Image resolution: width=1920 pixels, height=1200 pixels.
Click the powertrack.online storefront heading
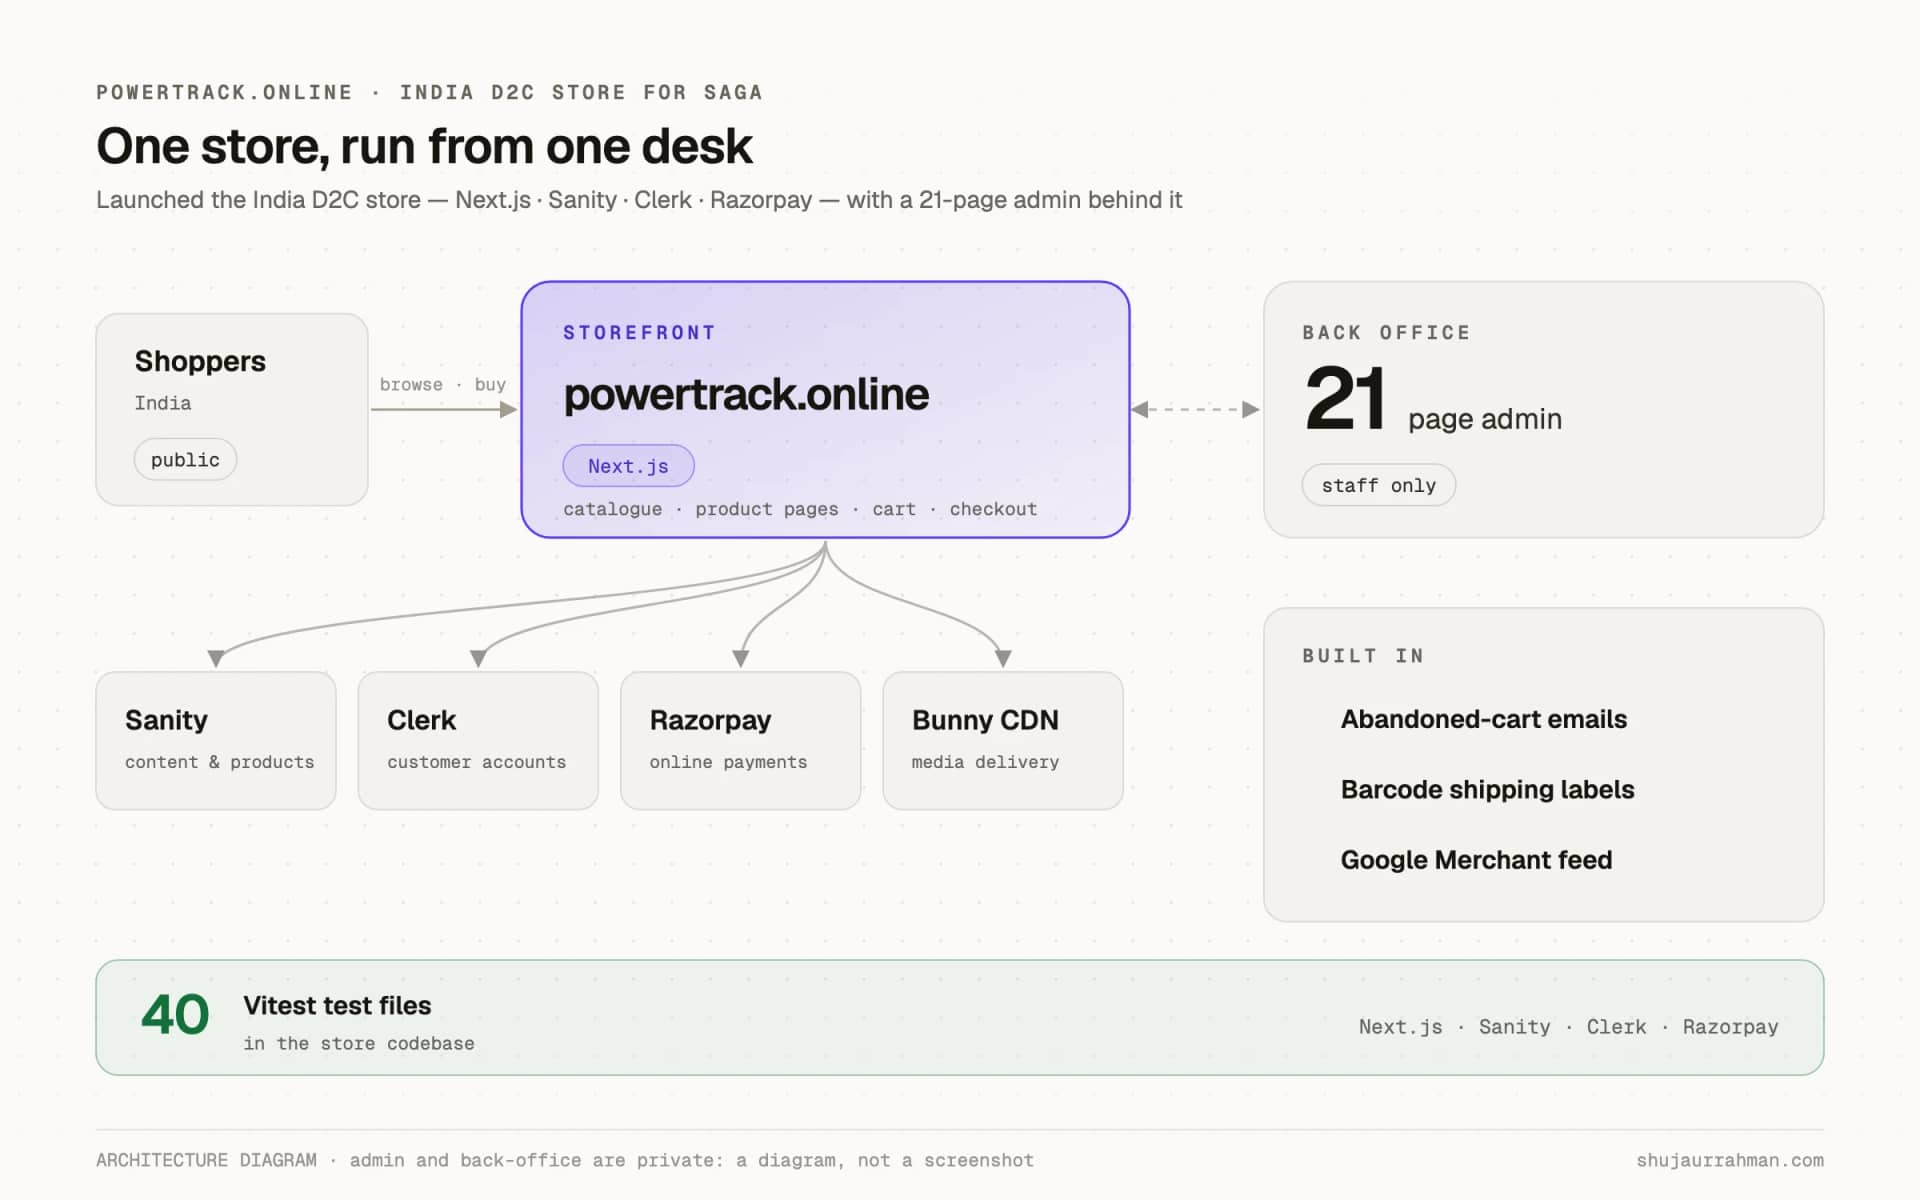click(746, 394)
